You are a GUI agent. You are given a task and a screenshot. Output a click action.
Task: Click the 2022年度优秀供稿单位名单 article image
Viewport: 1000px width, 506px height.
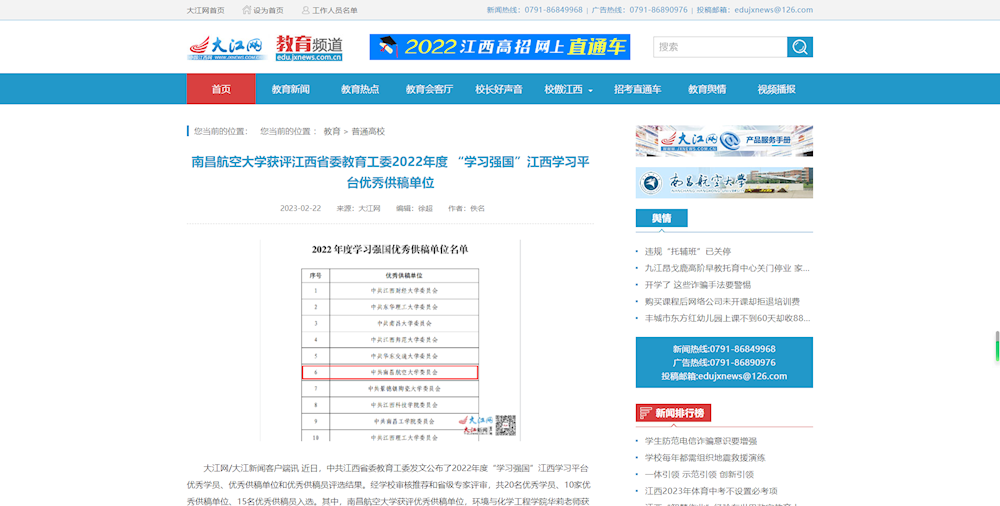(390, 340)
